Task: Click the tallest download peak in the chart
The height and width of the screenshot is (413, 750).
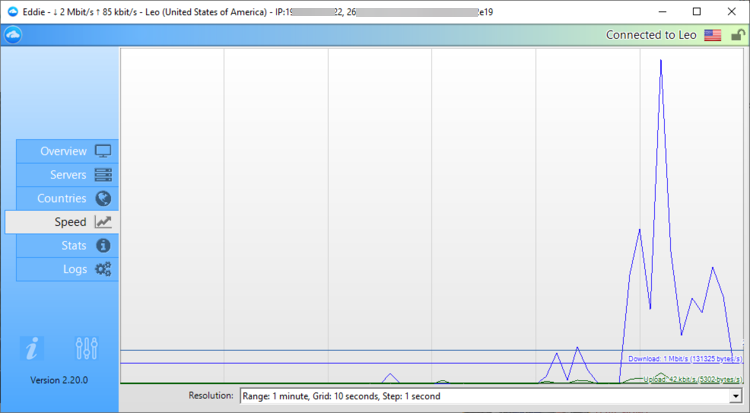Action: pyautogui.click(x=660, y=61)
